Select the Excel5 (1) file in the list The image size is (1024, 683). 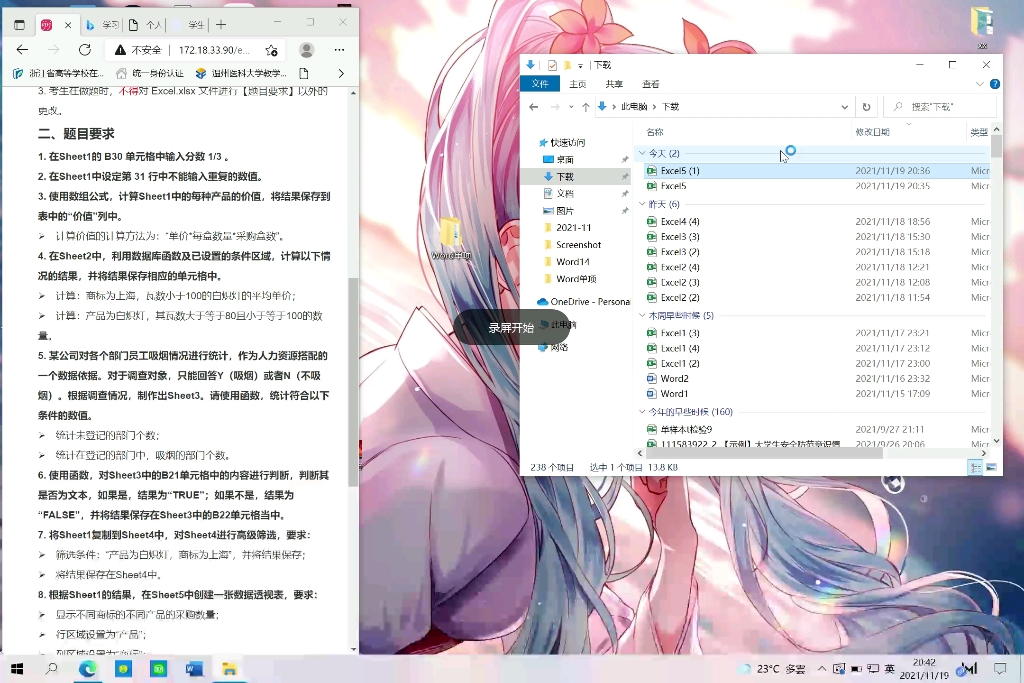click(680, 170)
